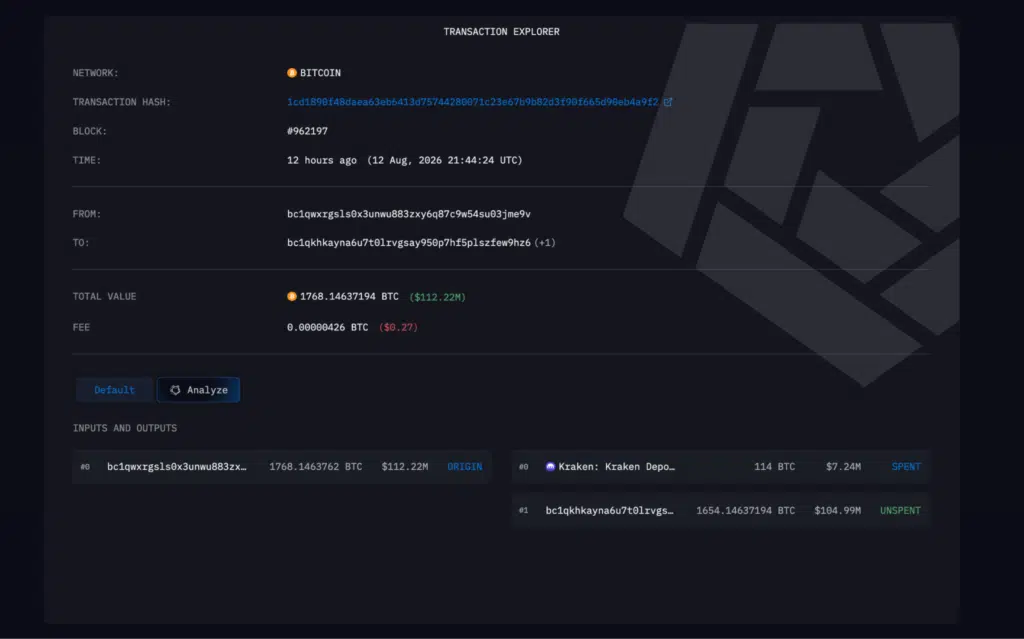Expand the (+1) additional recipients
Screen dimensions: 1024x639
point(545,242)
